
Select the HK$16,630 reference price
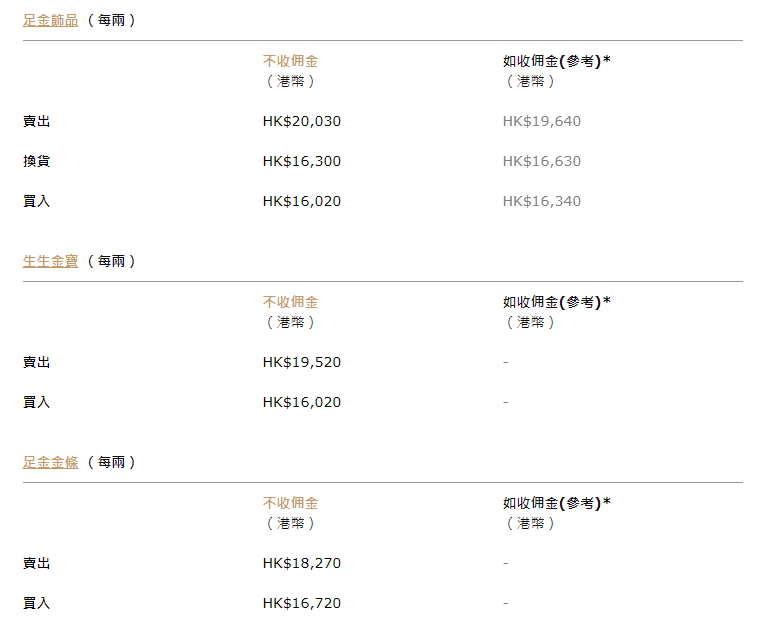542,161
